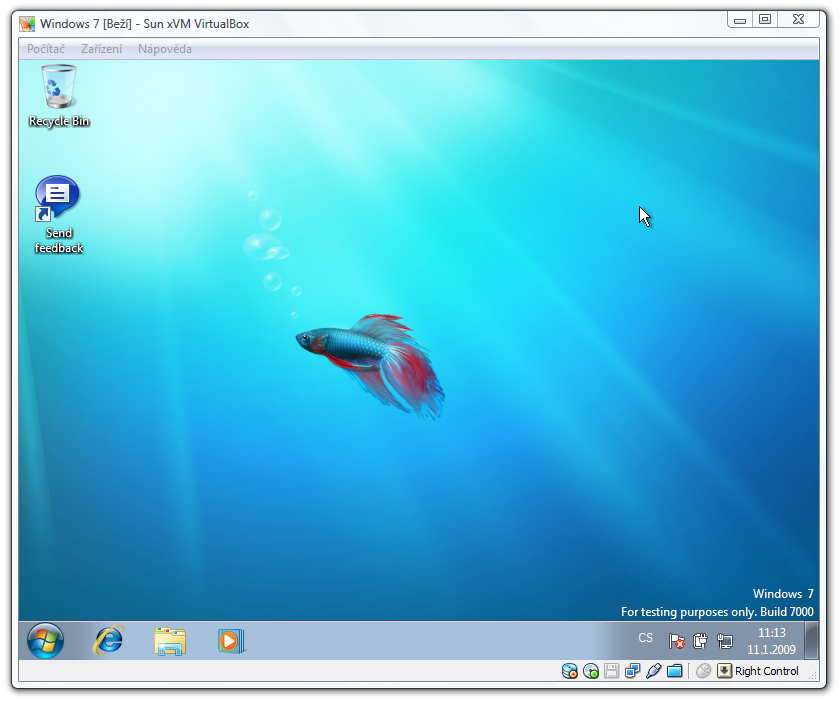The width and height of the screenshot is (840, 701).
Task: Click the CD/DVD activity indicator
Action: click(590, 671)
